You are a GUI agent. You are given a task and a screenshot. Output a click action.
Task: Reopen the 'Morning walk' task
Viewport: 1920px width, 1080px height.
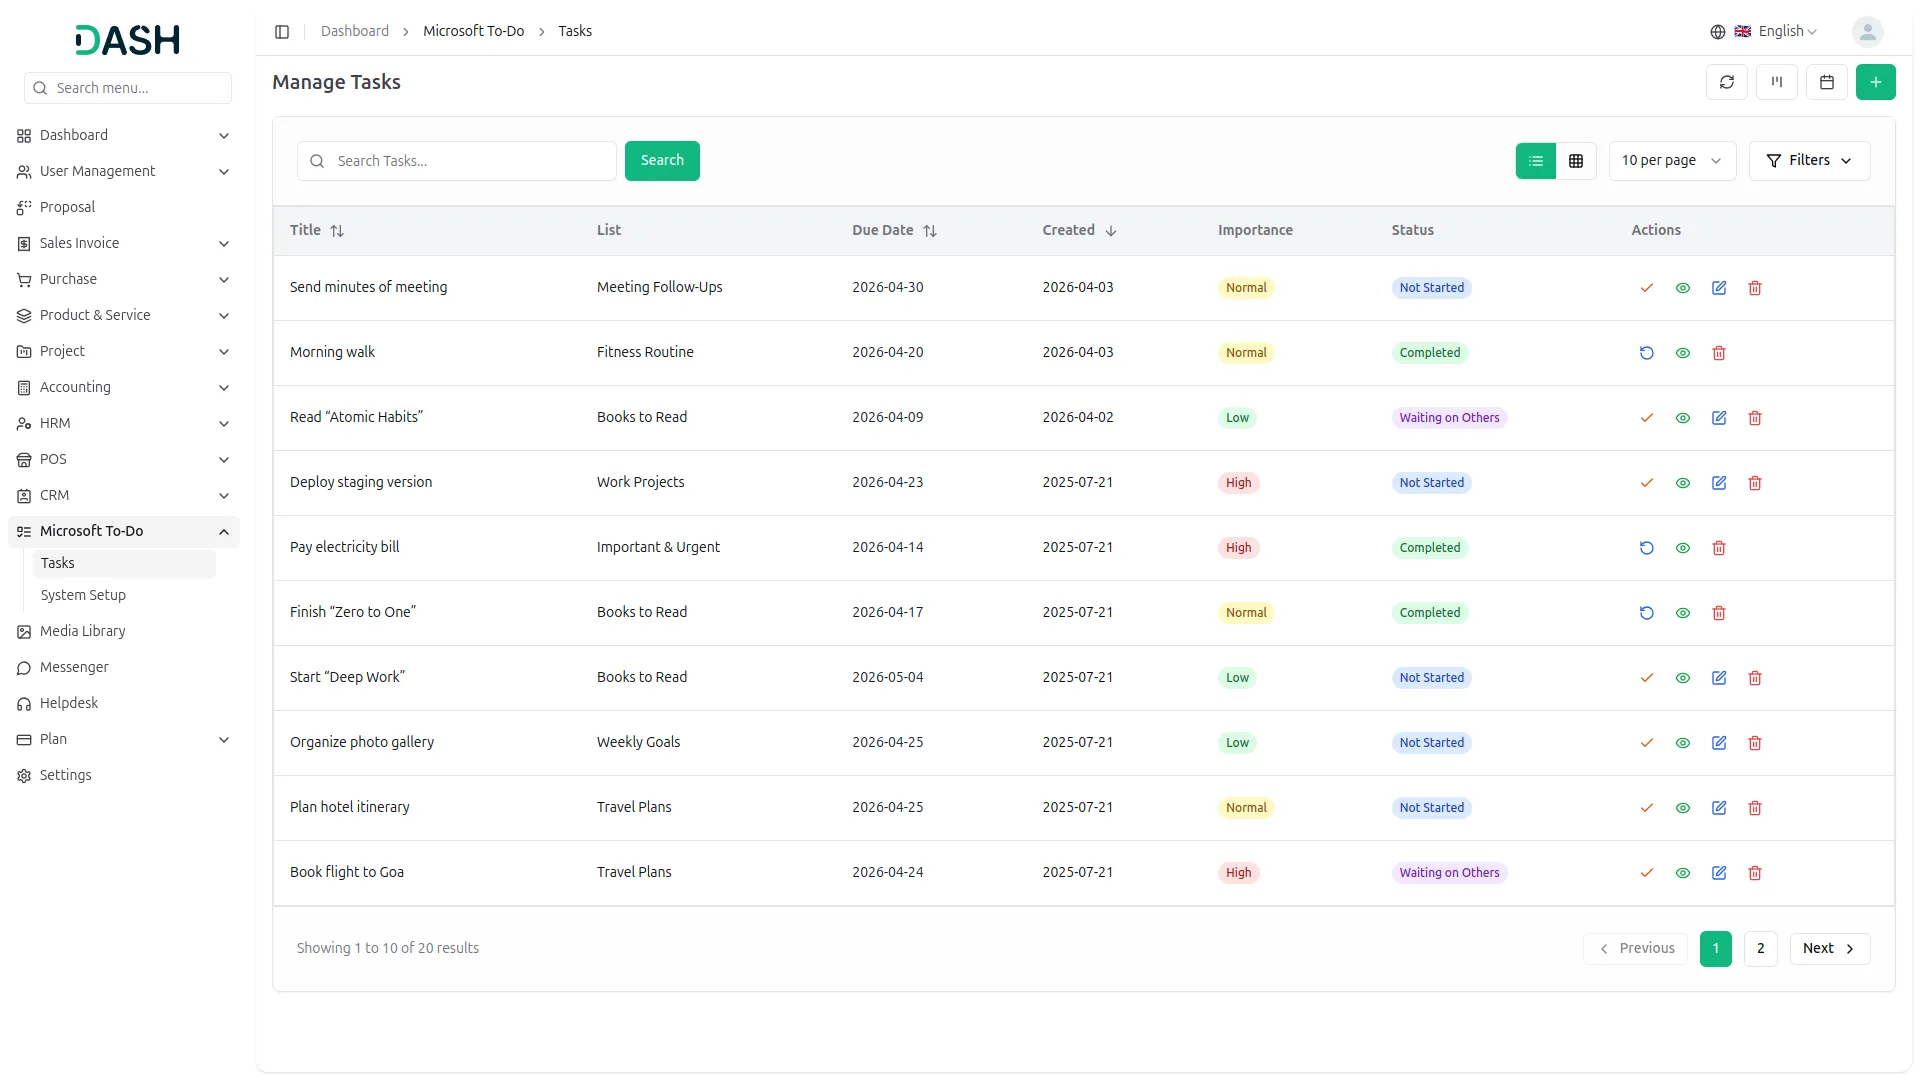pyautogui.click(x=1646, y=353)
